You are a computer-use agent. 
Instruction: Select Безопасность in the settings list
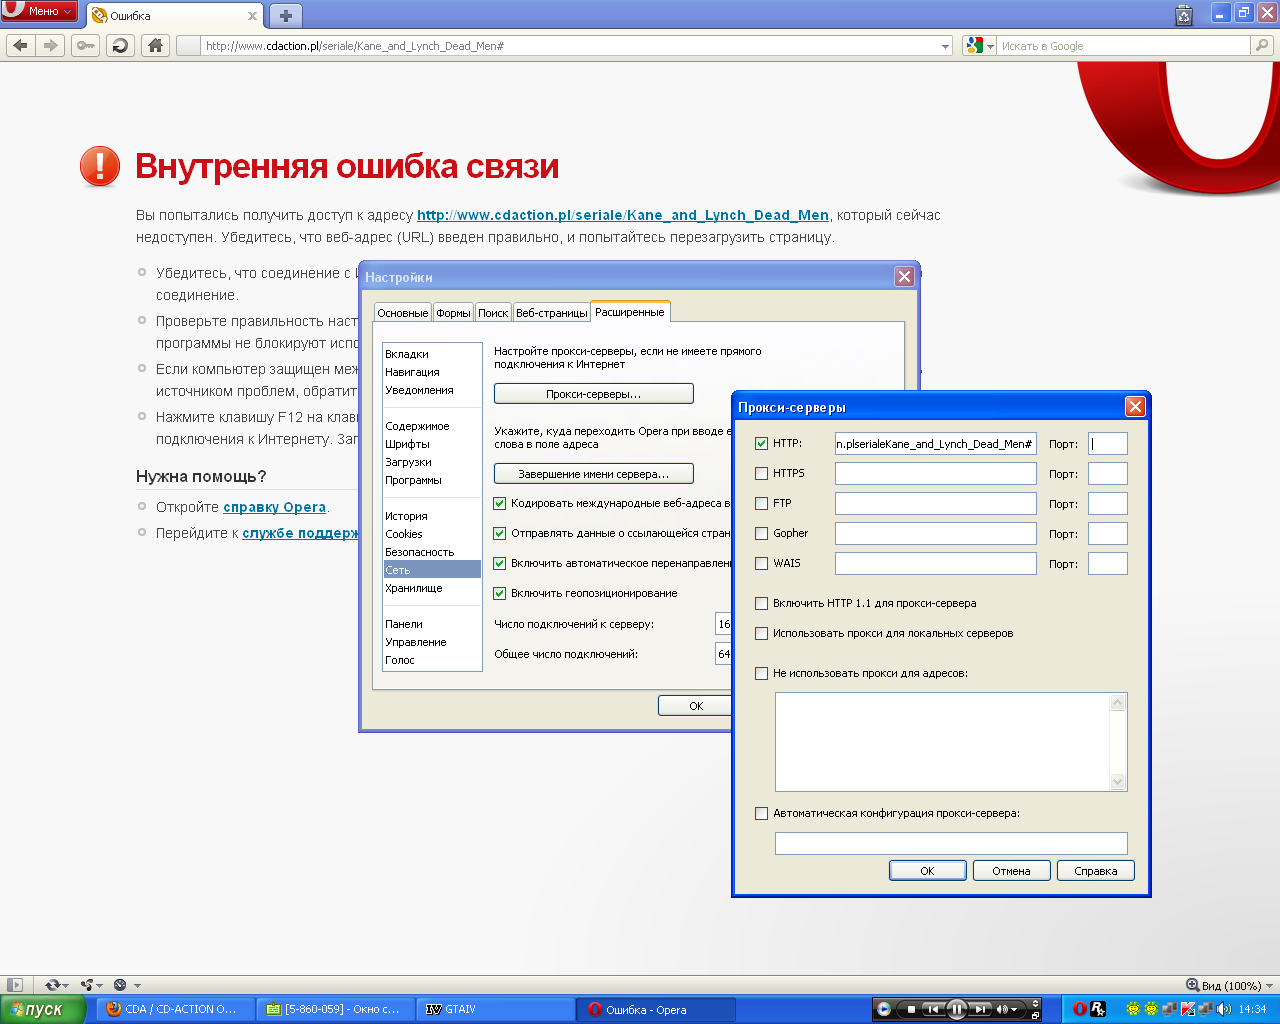pyautogui.click(x=431, y=552)
